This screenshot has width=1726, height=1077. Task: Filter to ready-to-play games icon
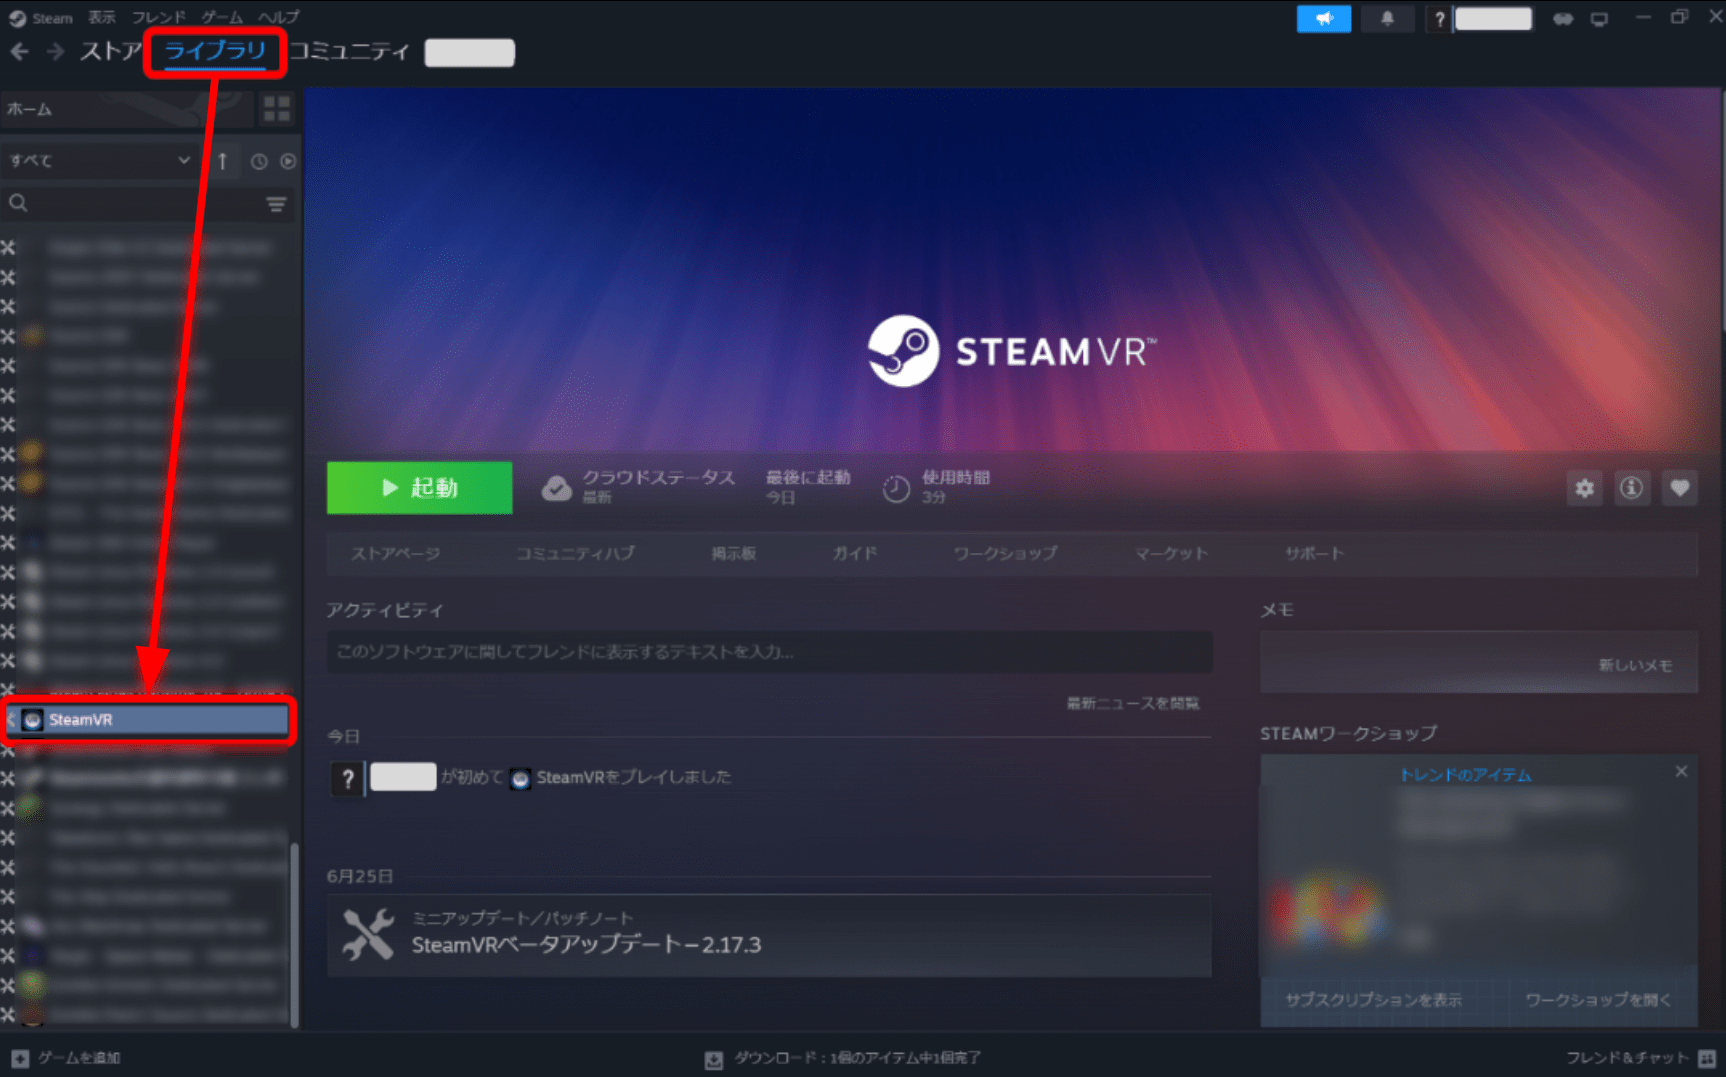(x=288, y=161)
